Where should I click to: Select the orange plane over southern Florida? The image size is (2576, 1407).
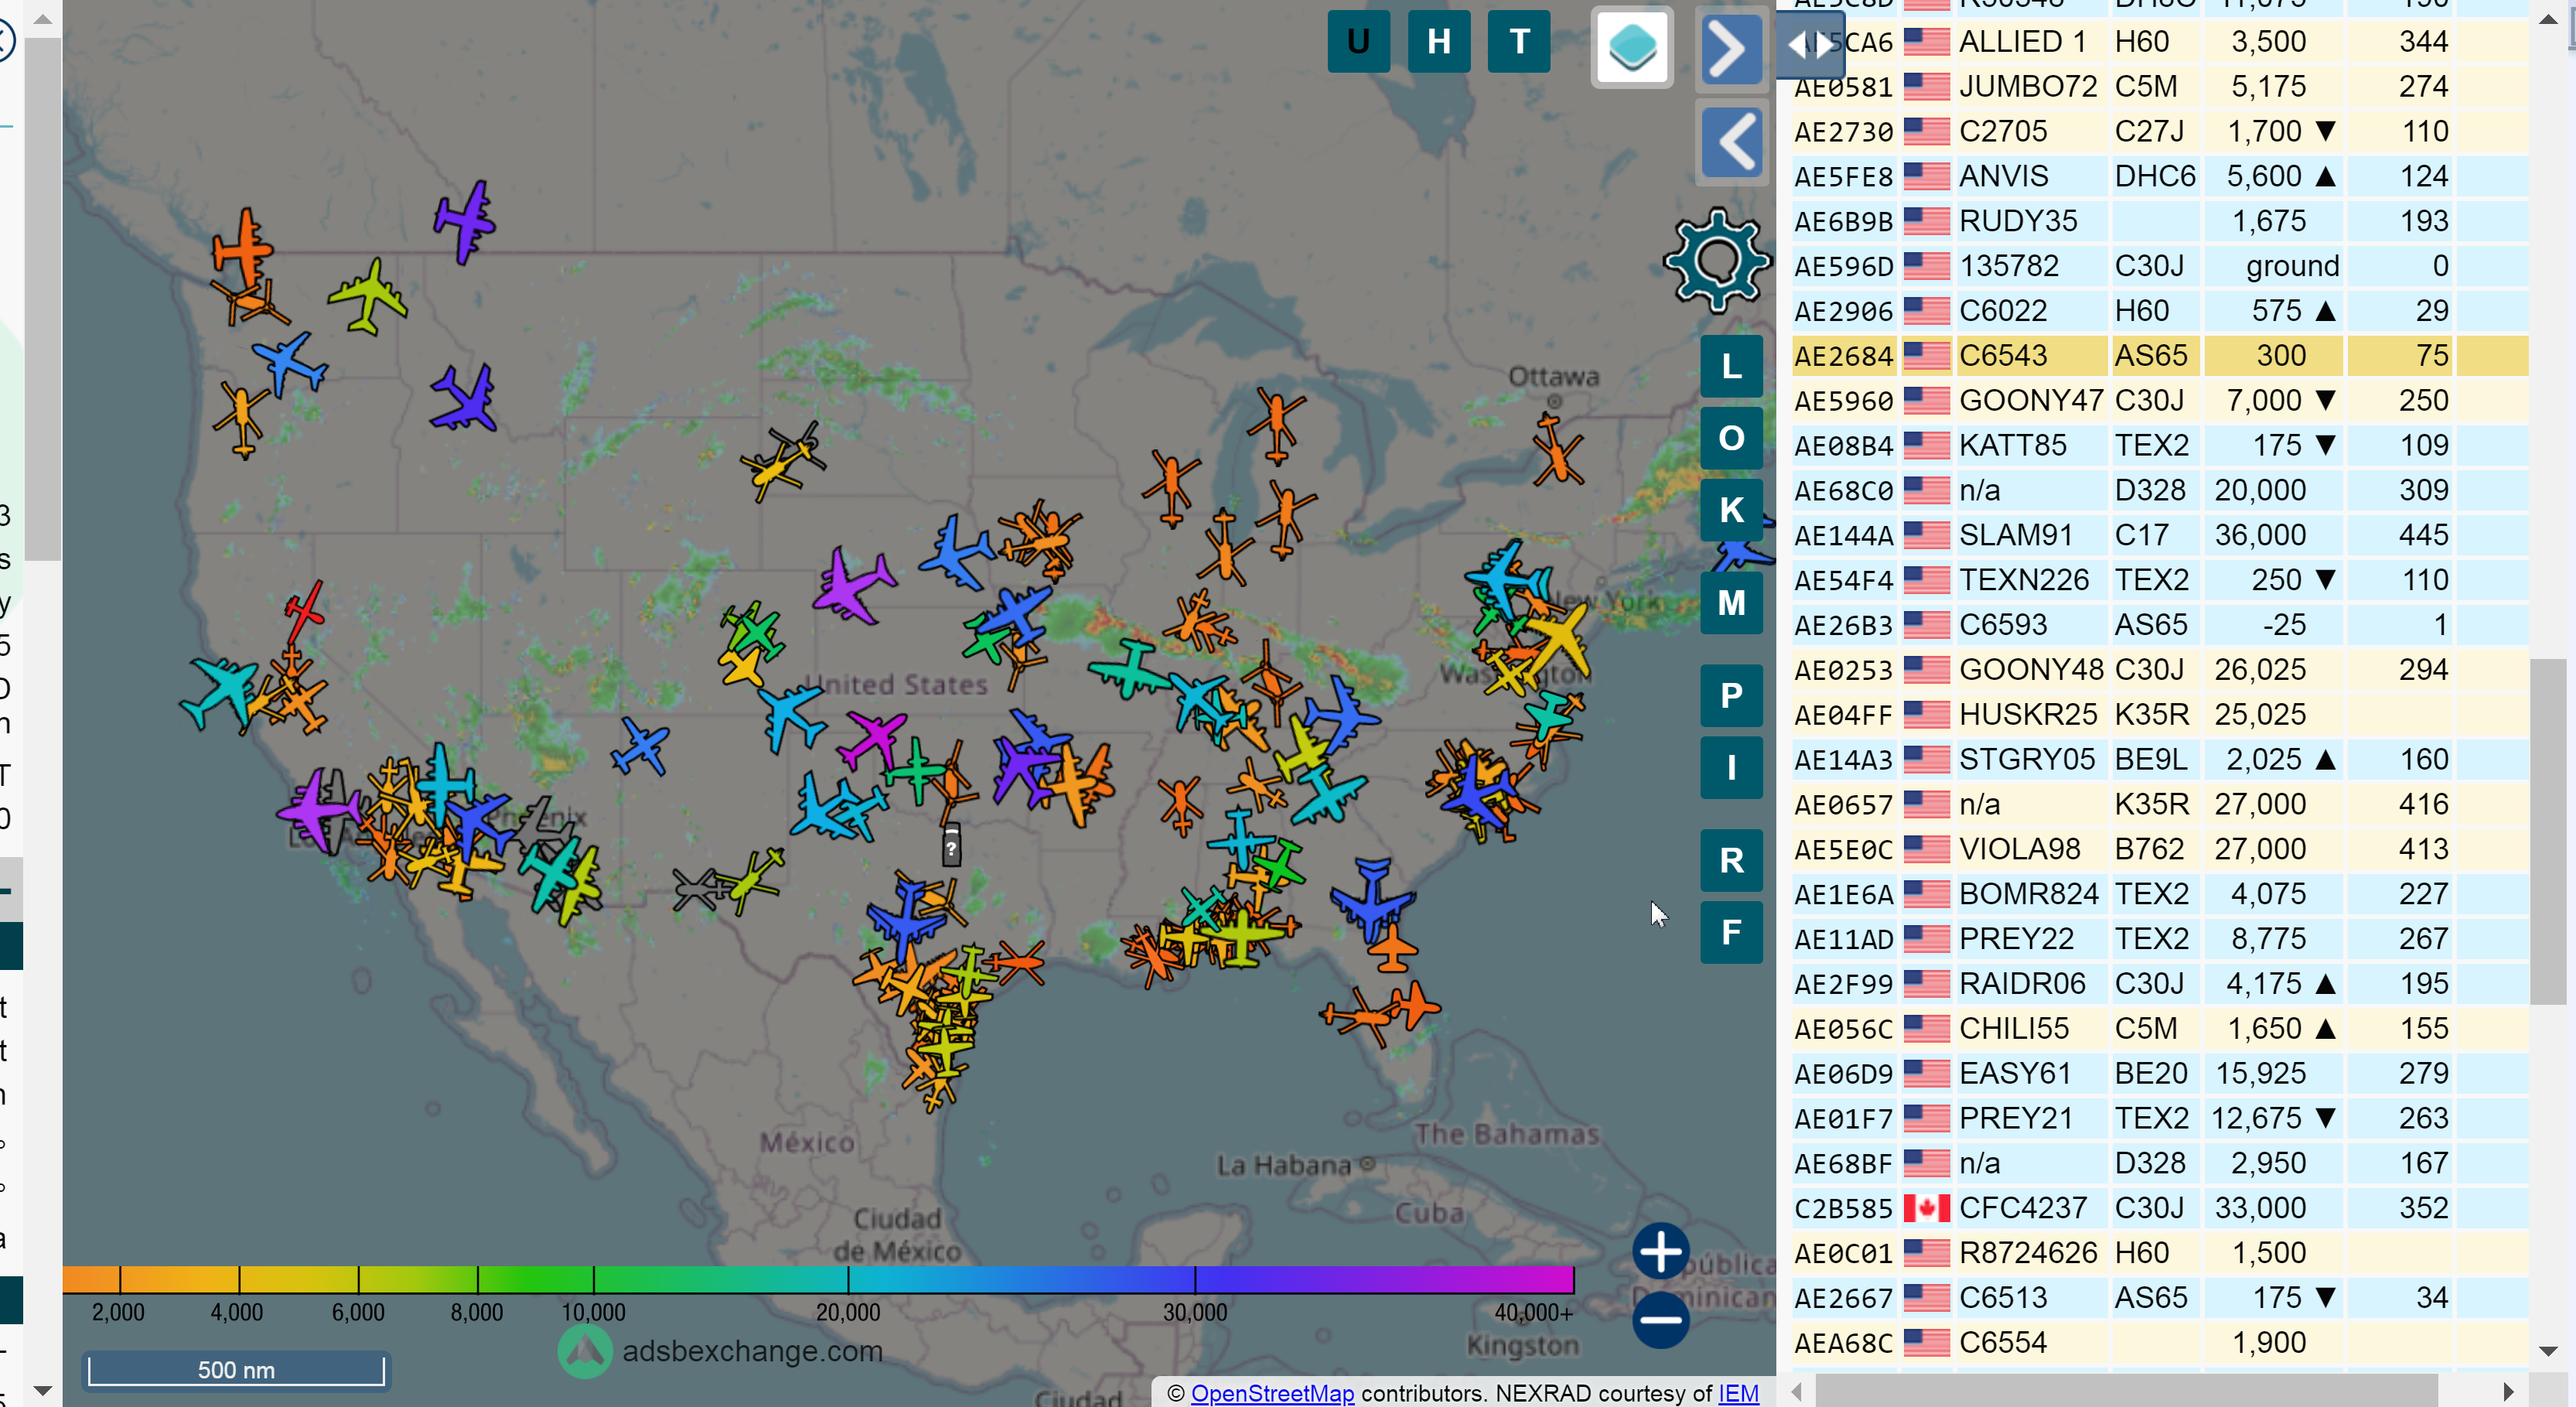[x=1412, y=1005]
